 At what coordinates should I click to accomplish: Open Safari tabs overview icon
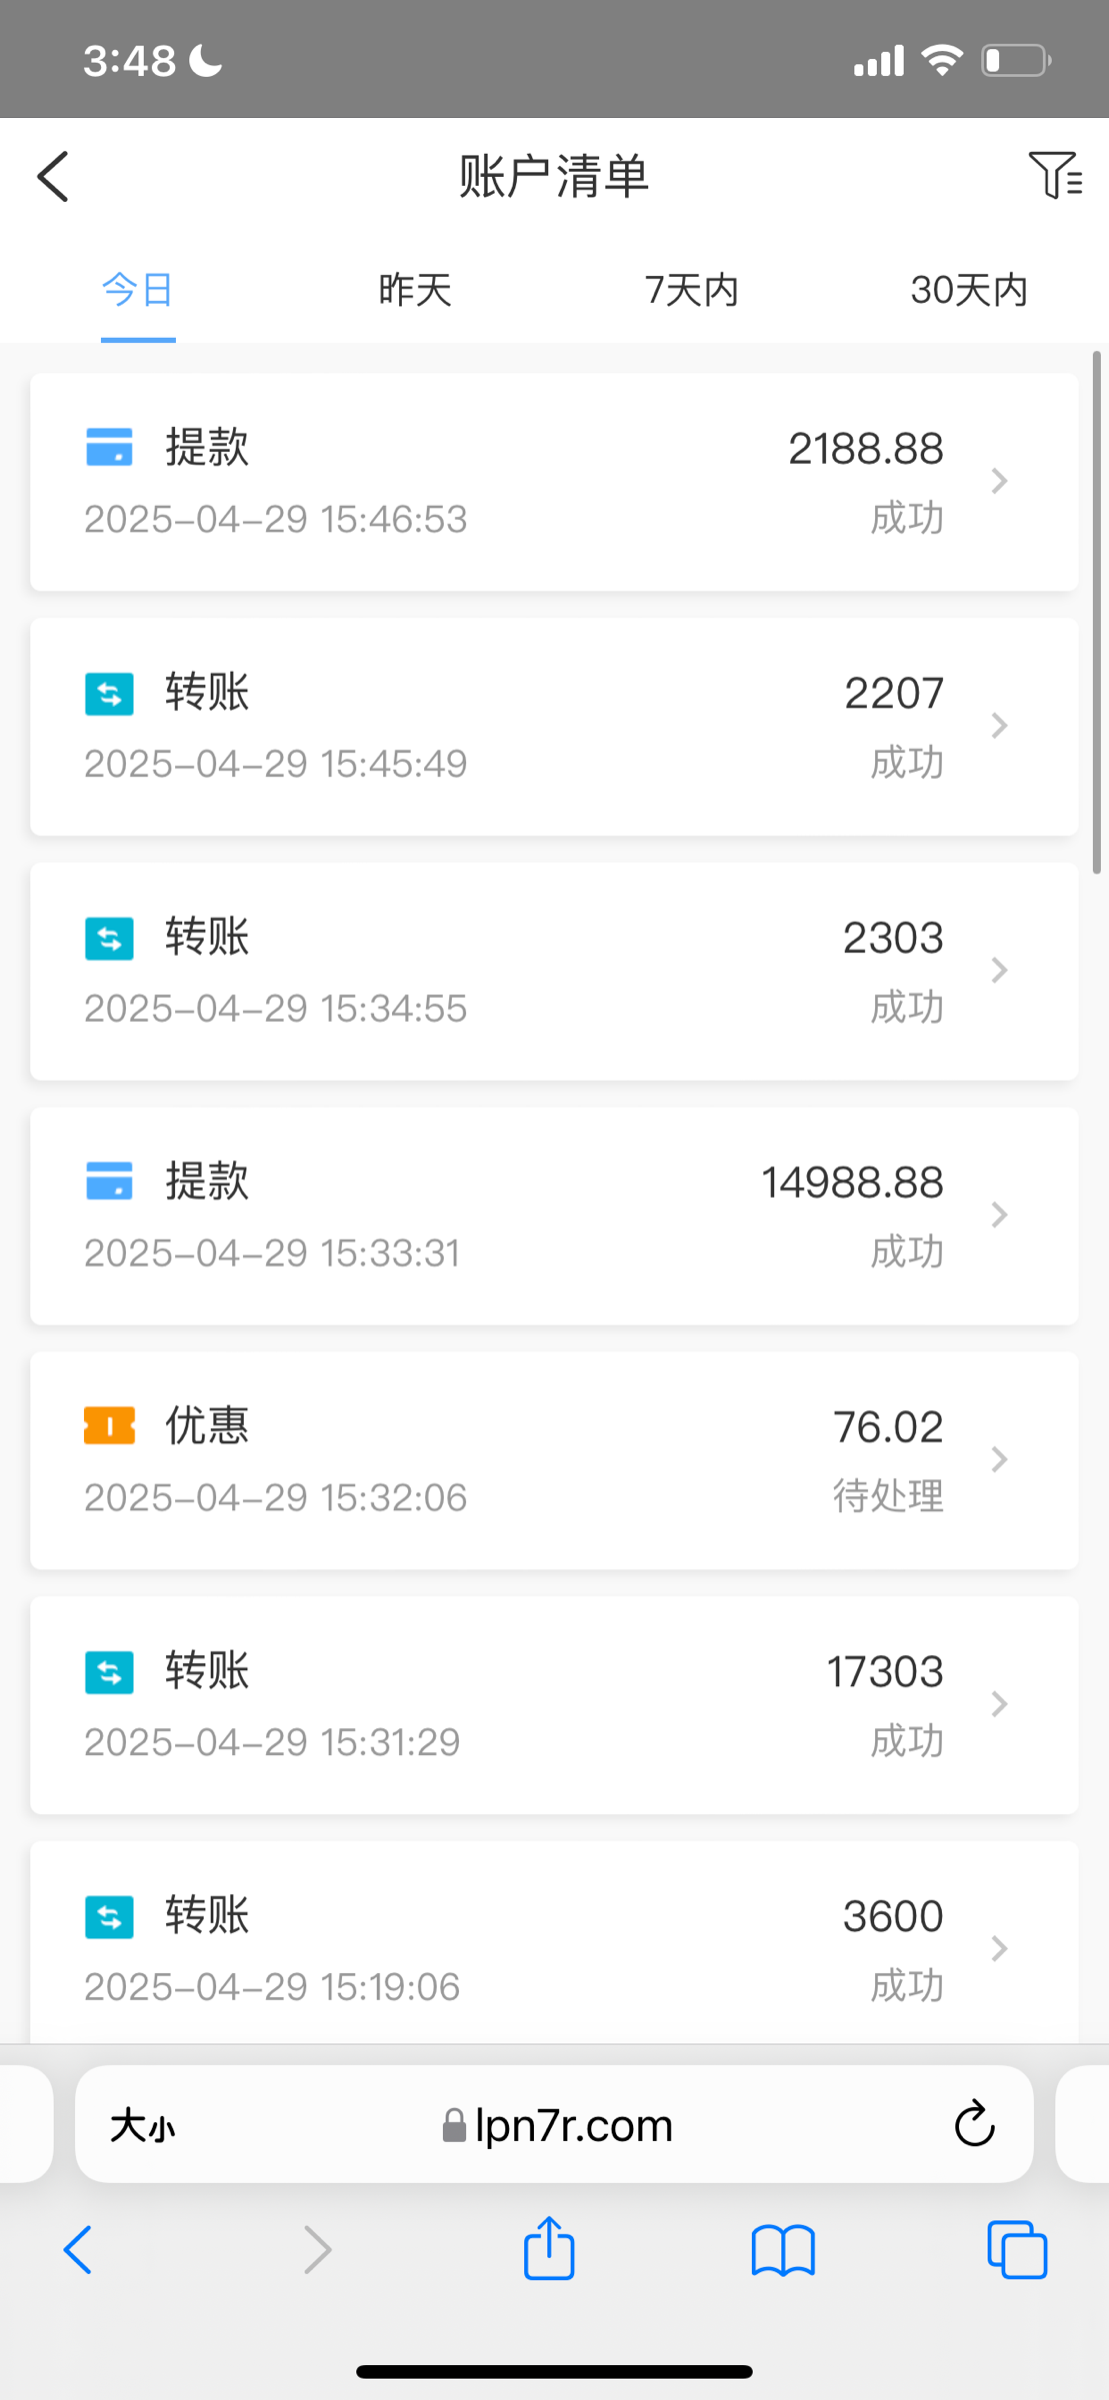[x=1016, y=2250]
